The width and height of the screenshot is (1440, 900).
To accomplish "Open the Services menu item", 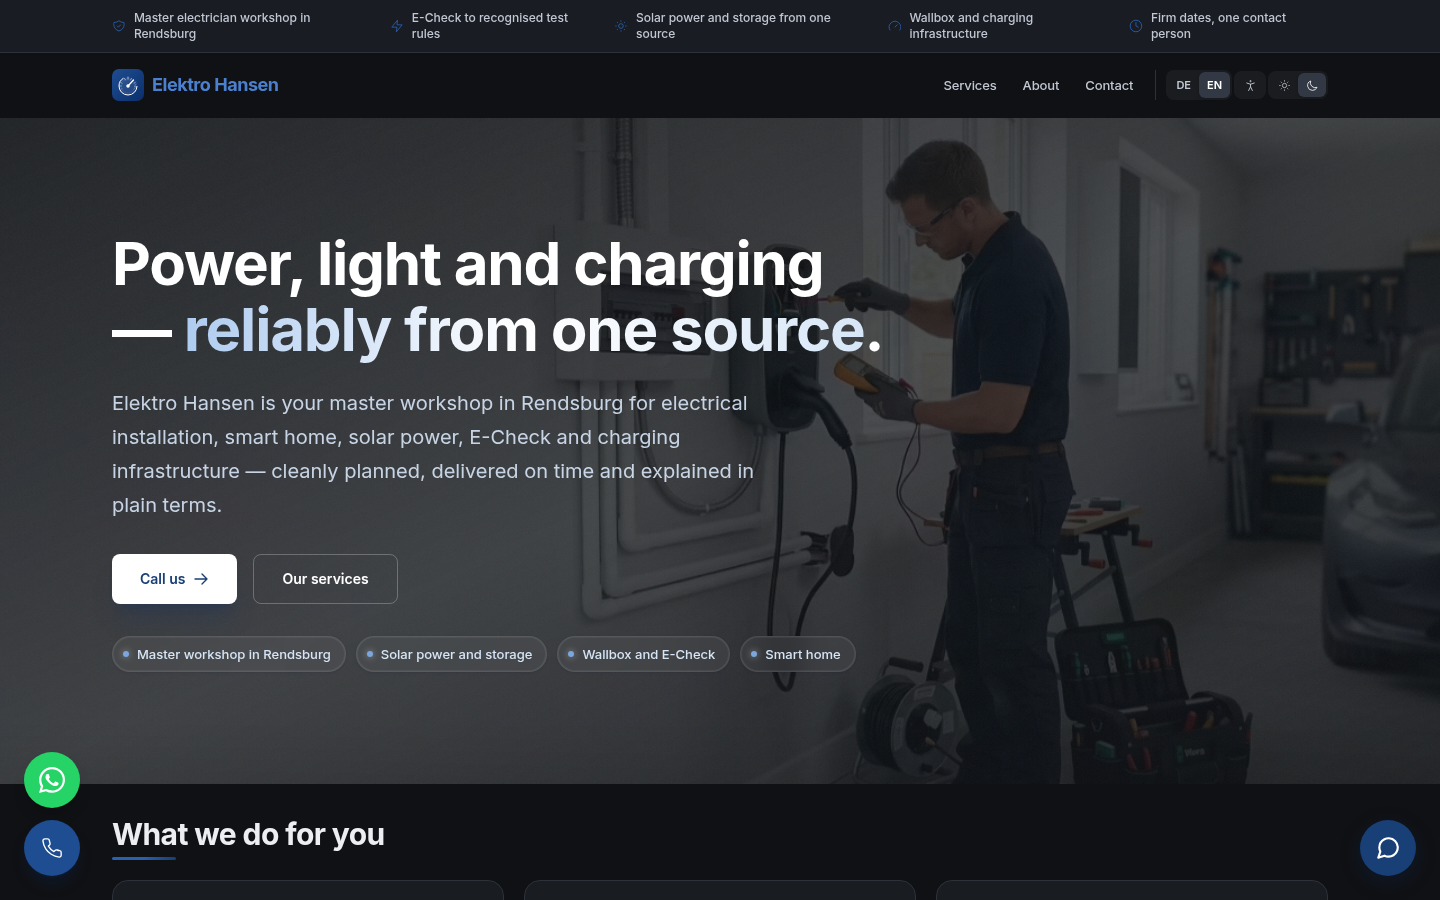I will coord(970,85).
